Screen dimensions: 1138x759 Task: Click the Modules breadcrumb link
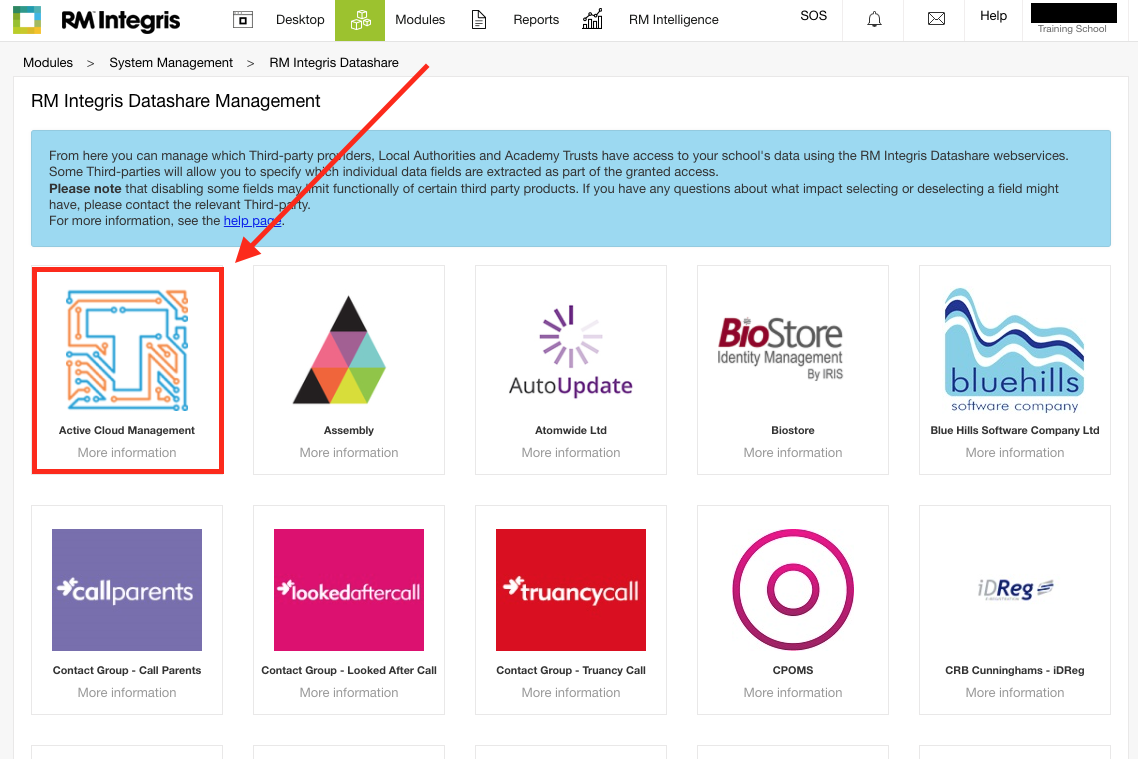pyautogui.click(x=48, y=62)
